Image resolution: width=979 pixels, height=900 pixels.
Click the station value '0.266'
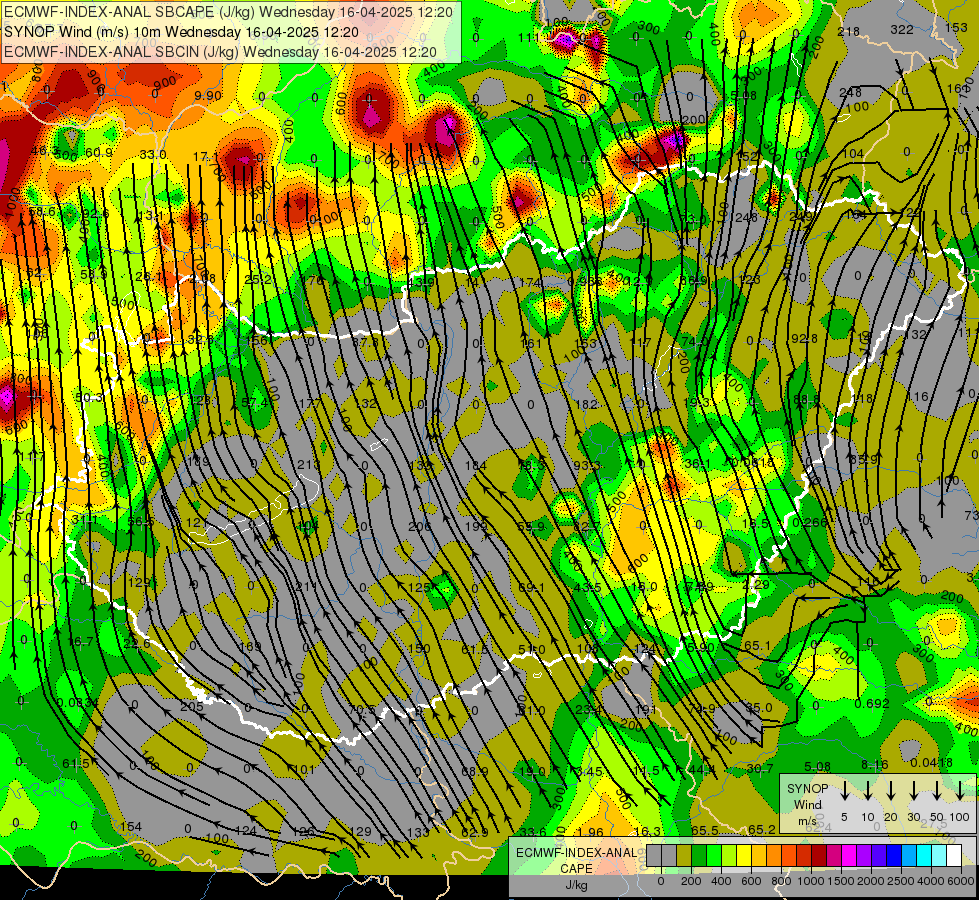click(x=810, y=522)
